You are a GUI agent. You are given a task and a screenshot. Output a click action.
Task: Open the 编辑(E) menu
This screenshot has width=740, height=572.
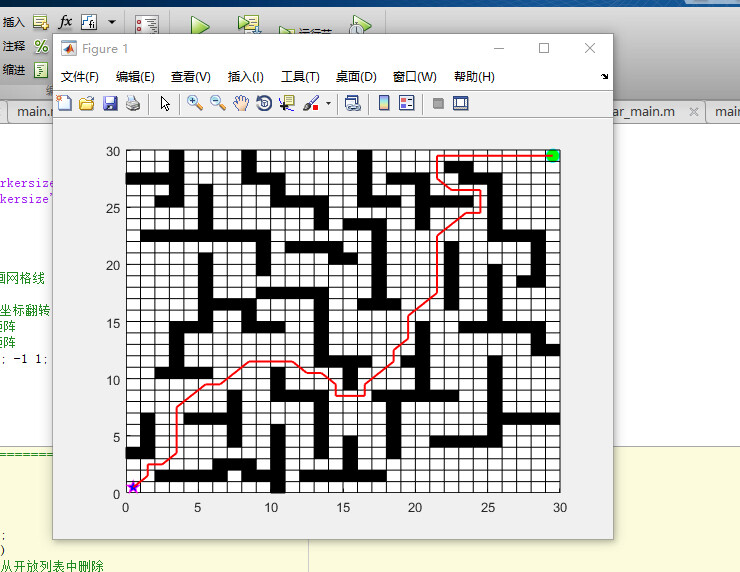pos(135,76)
